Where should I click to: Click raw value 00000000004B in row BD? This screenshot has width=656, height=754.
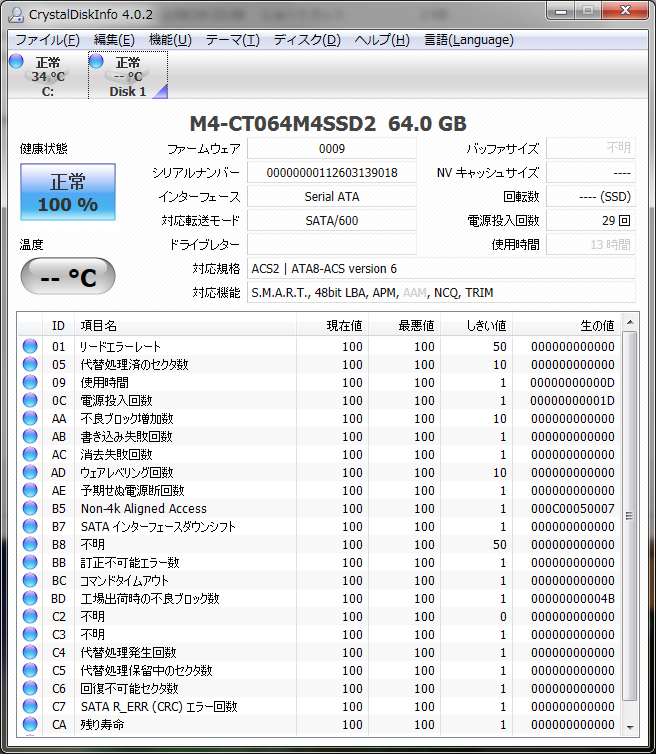pos(573,598)
